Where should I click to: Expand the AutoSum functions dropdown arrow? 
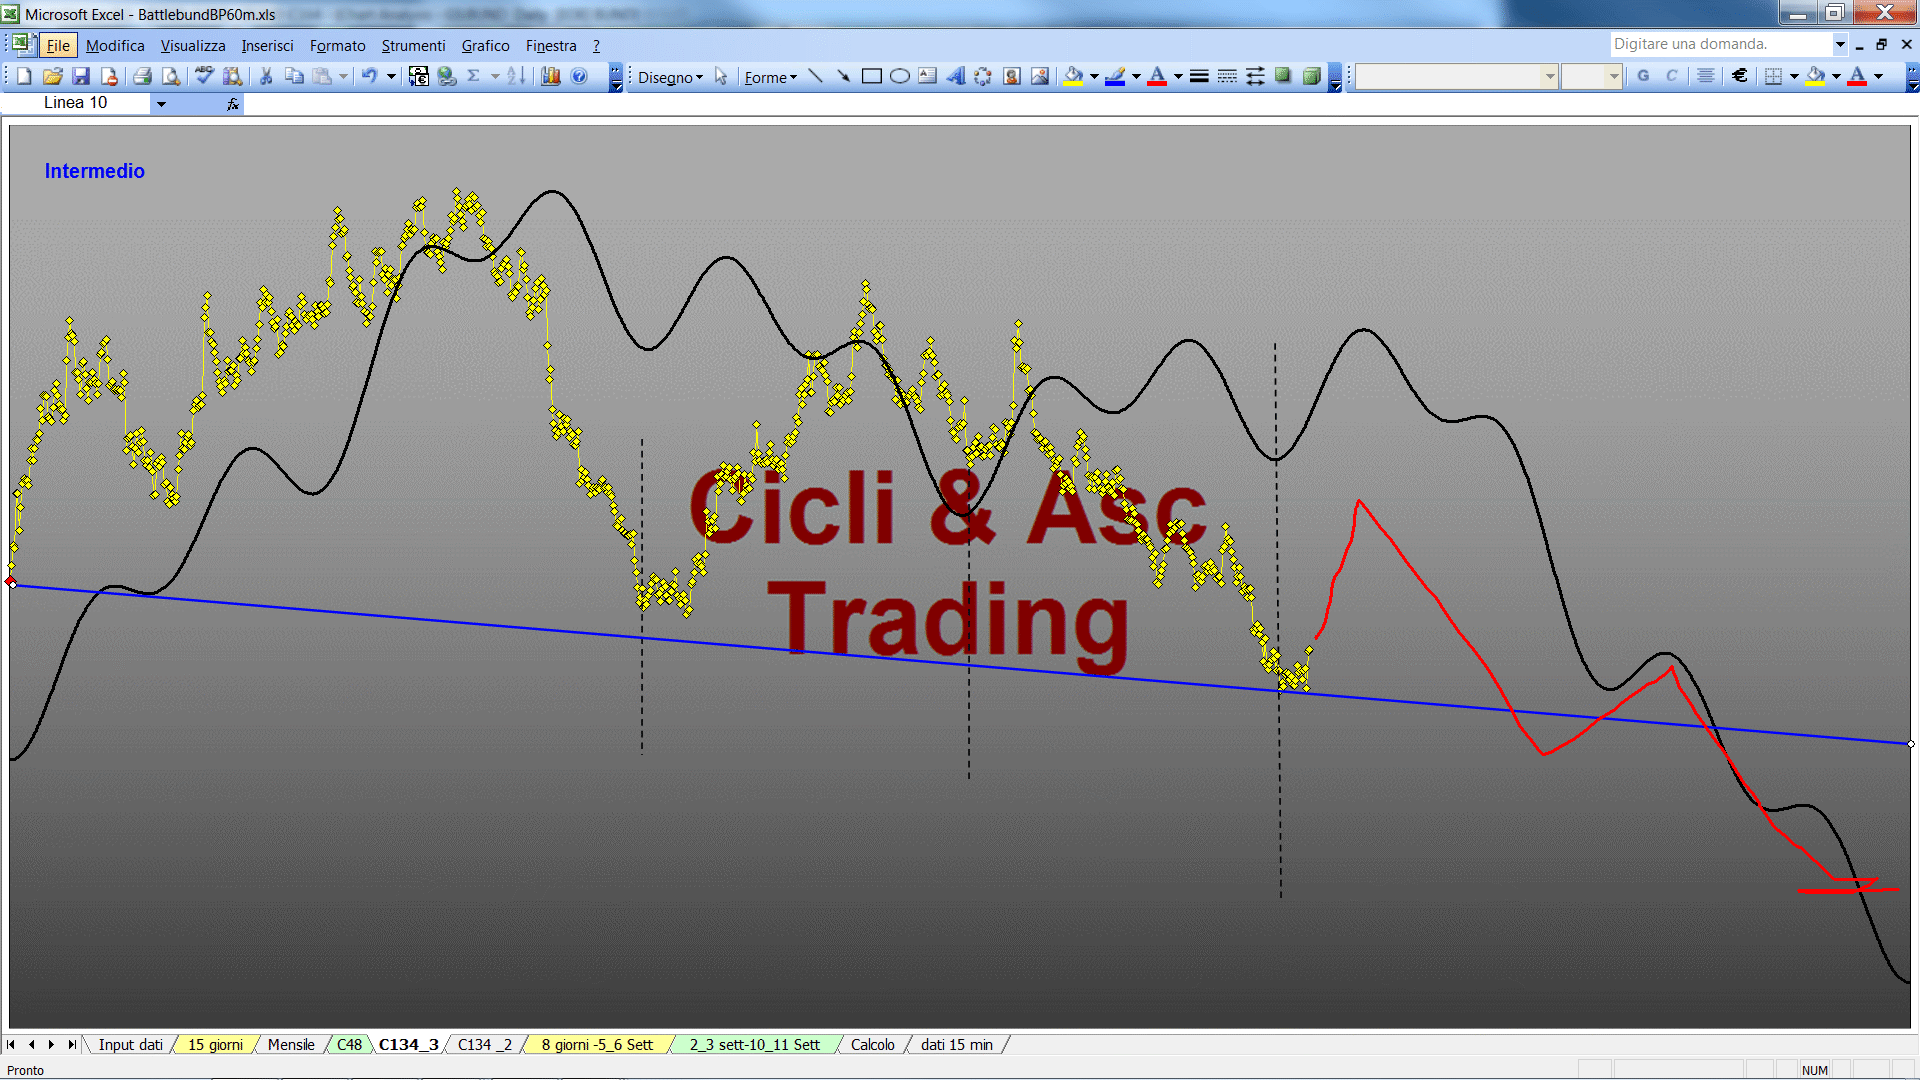pos(494,76)
